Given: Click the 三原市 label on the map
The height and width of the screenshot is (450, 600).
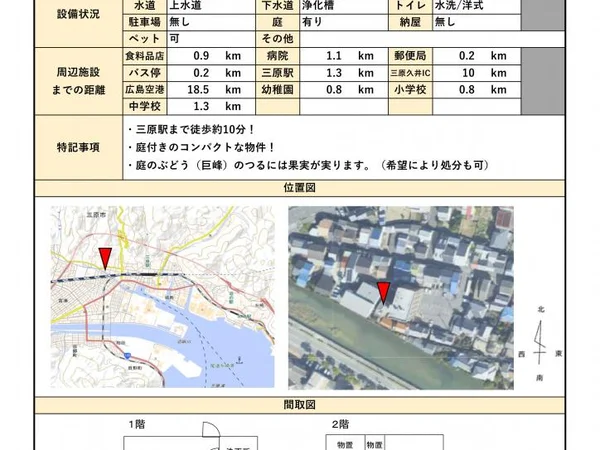Looking at the screenshot, I should tap(96, 215).
